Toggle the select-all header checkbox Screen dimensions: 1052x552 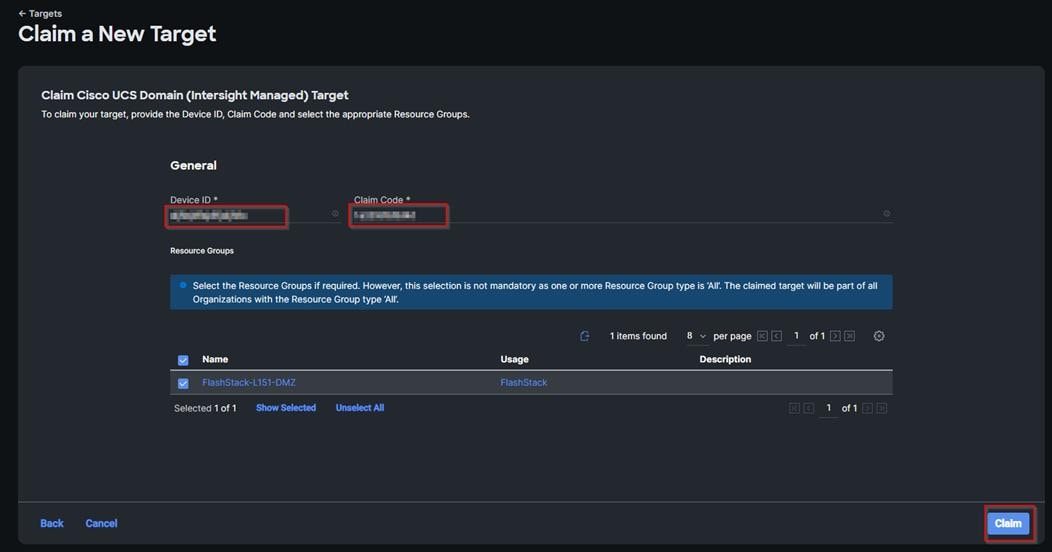[x=183, y=360]
